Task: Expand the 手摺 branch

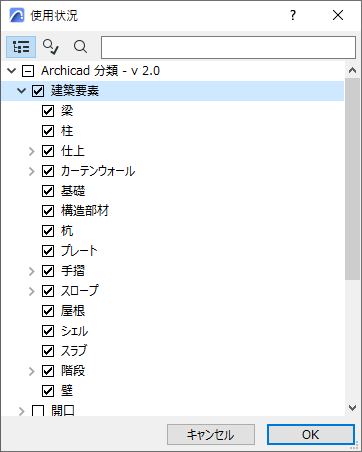Action: 32,271
